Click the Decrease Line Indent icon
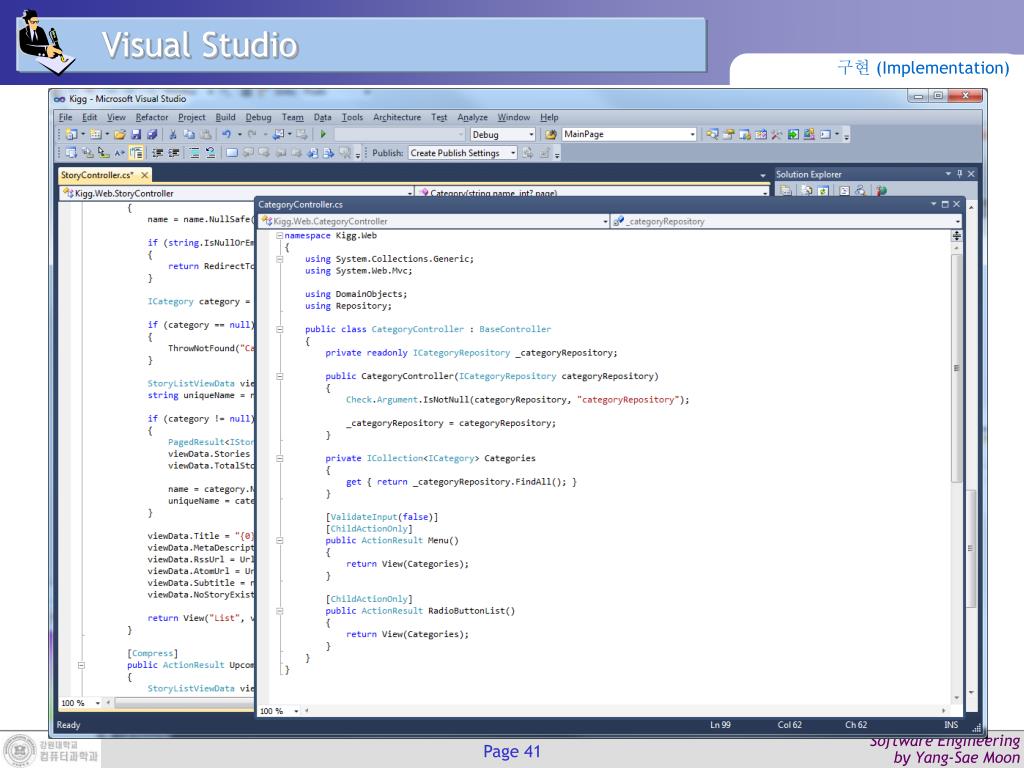 (x=157, y=153)
